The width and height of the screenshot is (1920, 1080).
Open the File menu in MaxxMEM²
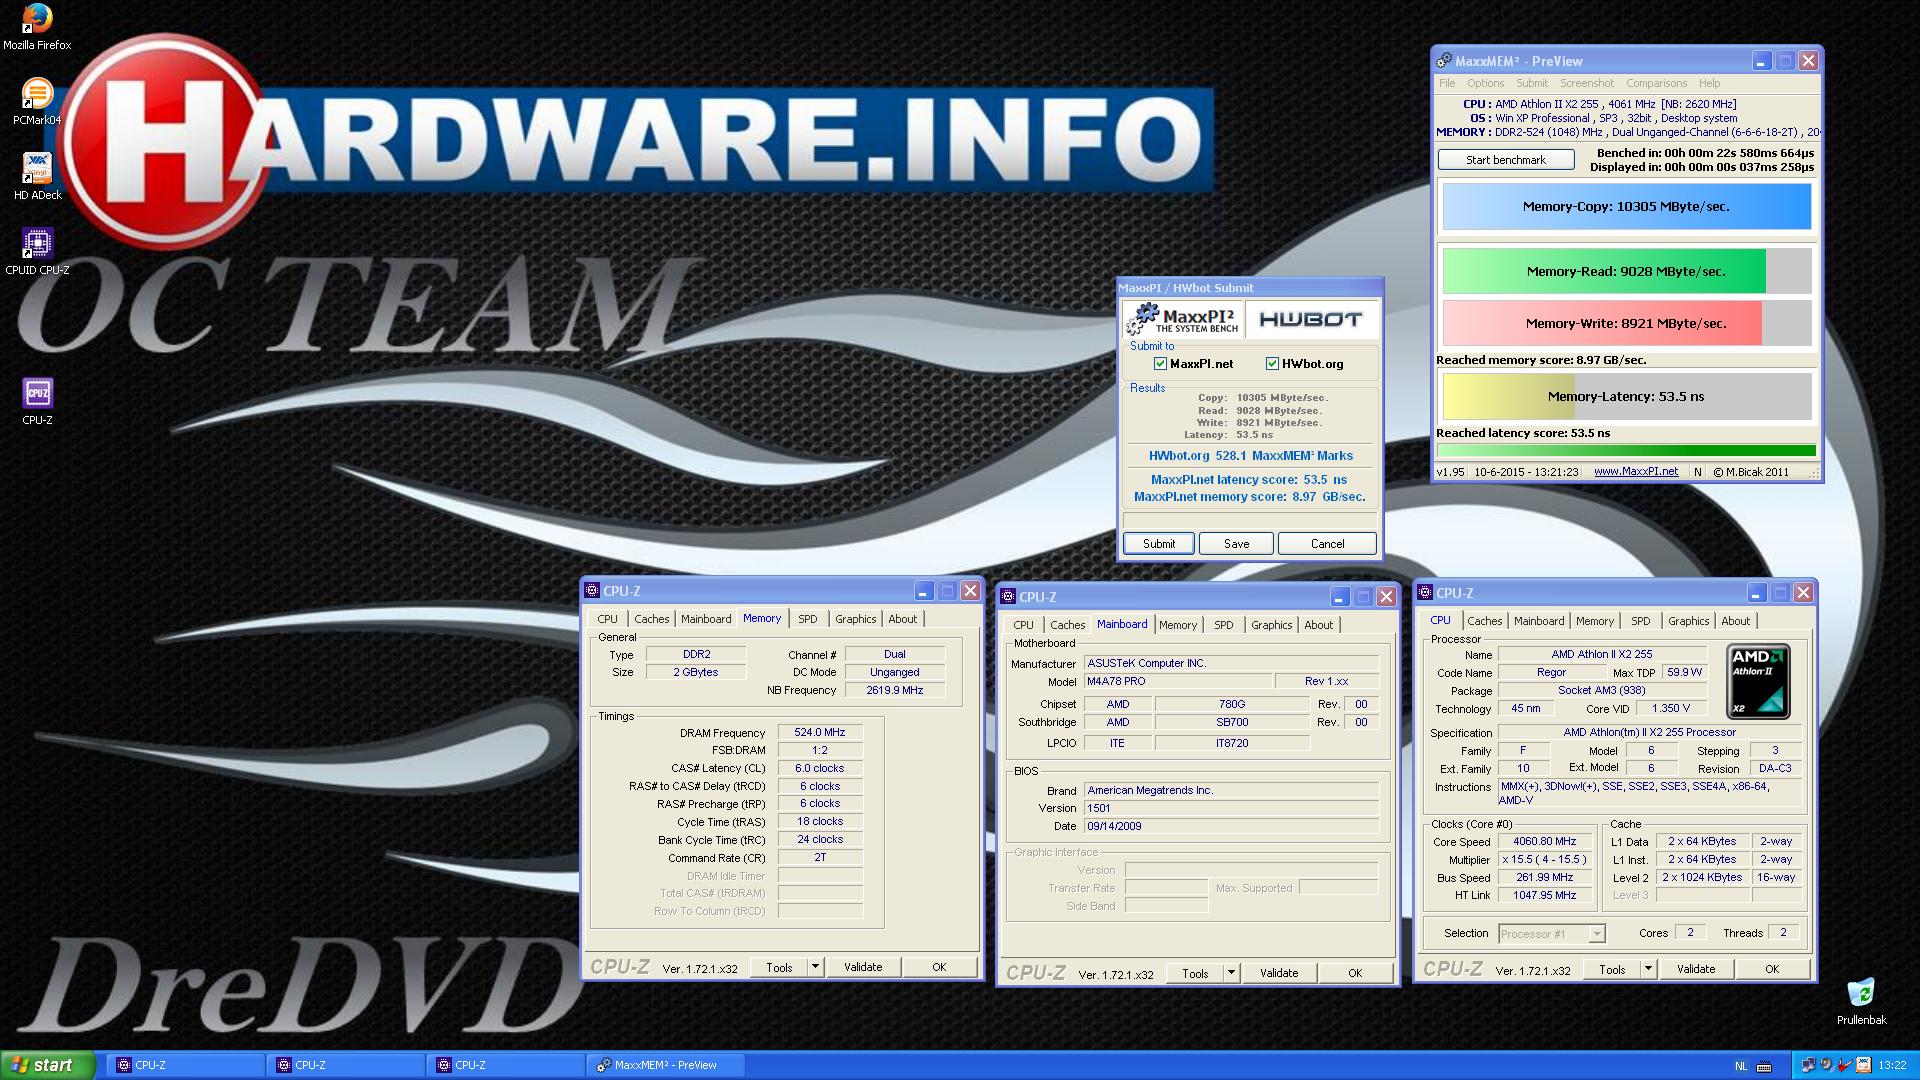tap(1447, 83)
